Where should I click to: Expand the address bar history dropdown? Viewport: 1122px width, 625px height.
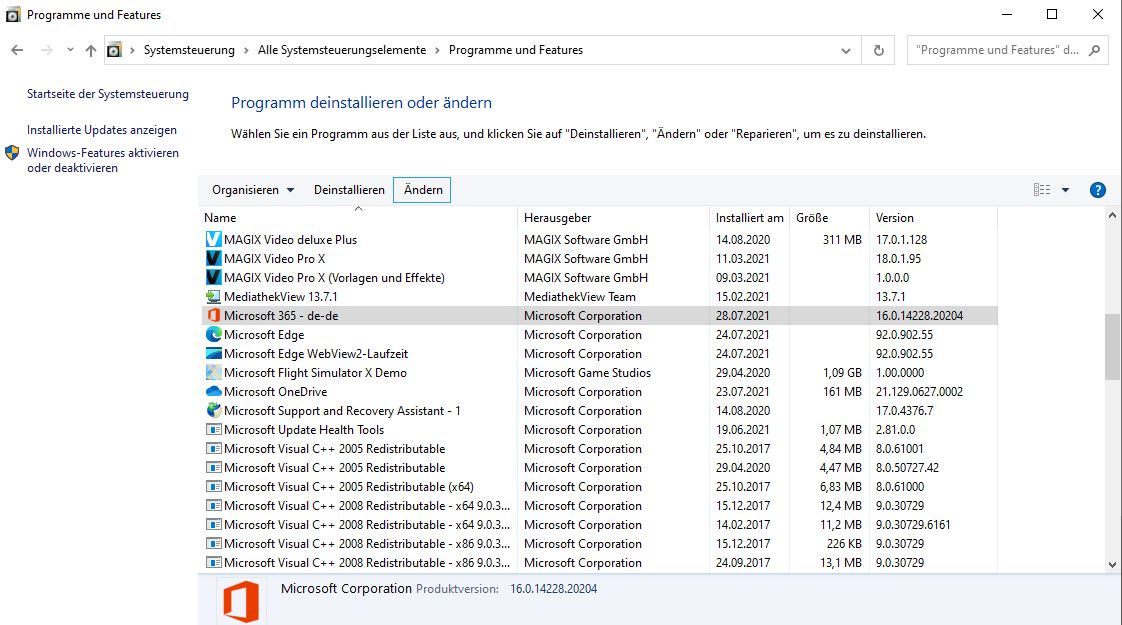coord(846,50)
